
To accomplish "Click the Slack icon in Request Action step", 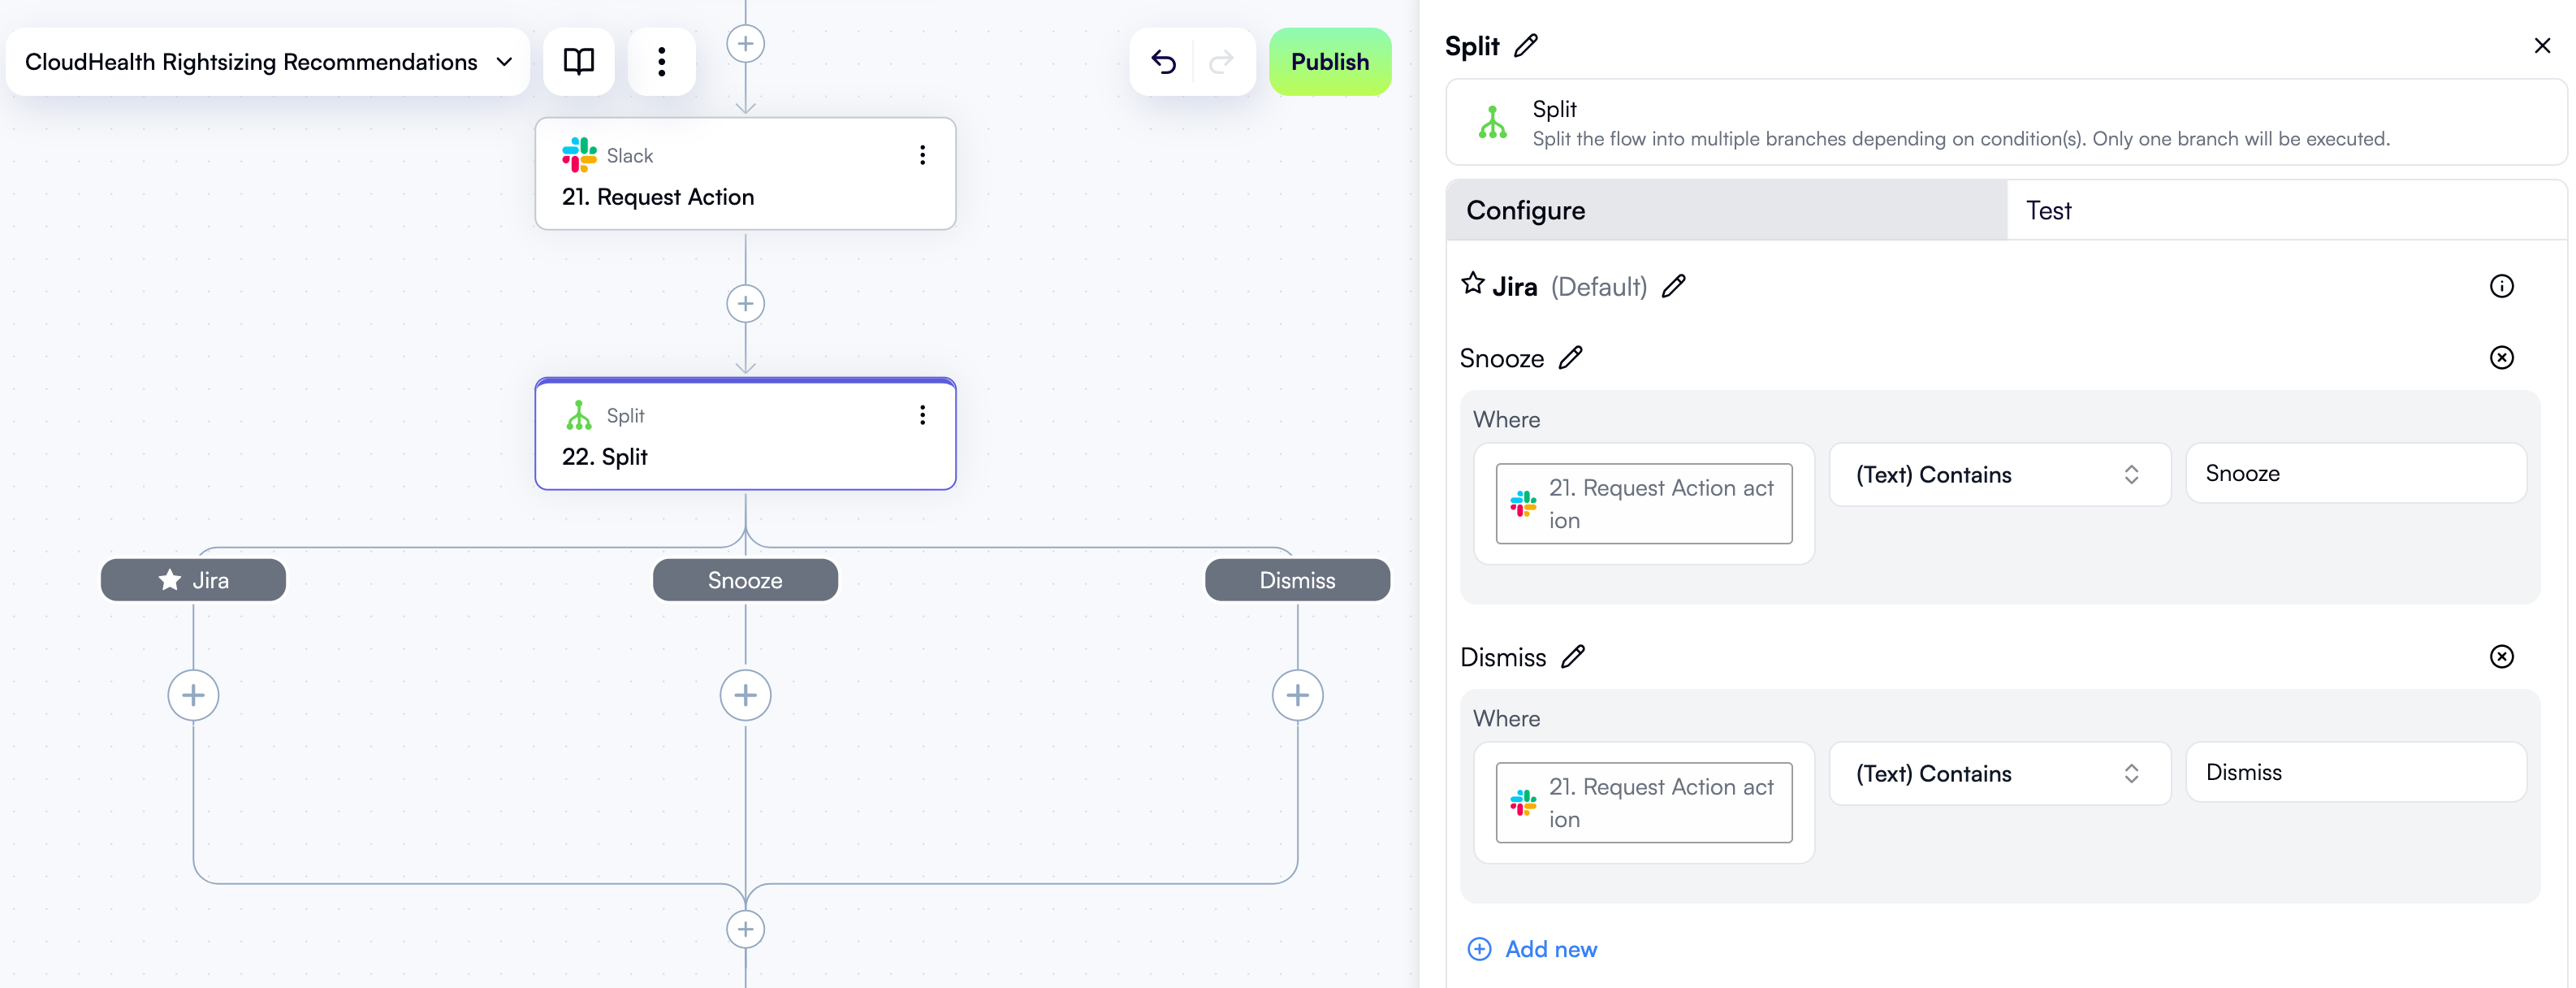I will [579, 154].
